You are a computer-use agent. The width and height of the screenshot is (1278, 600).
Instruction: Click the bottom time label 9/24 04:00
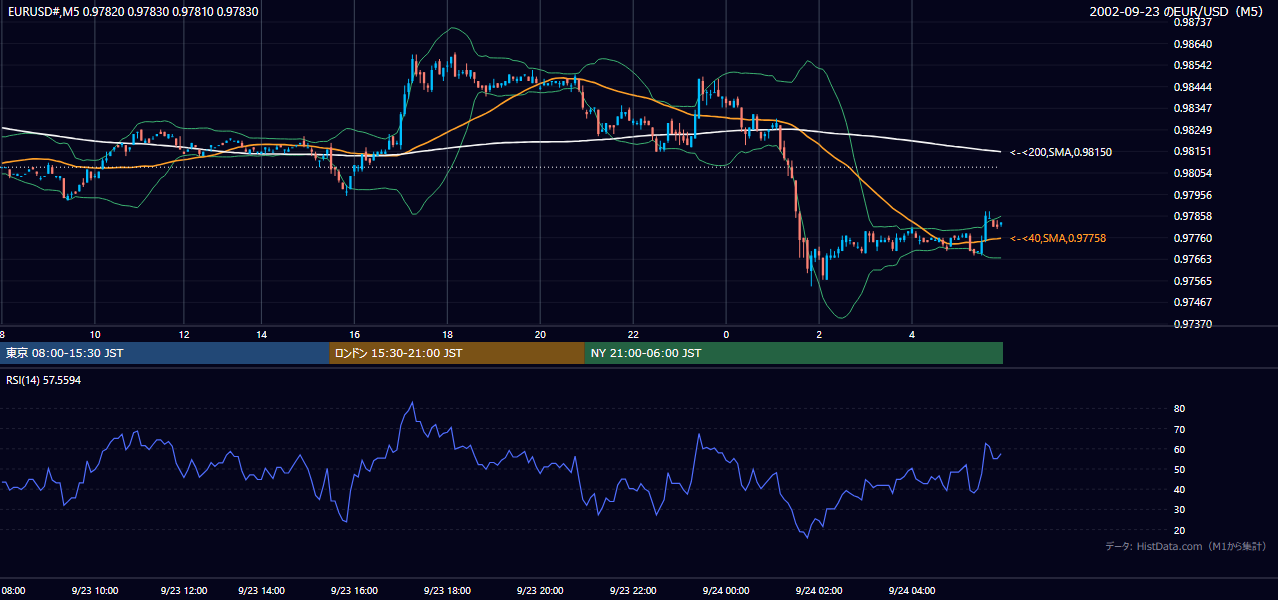coord(912,590)
